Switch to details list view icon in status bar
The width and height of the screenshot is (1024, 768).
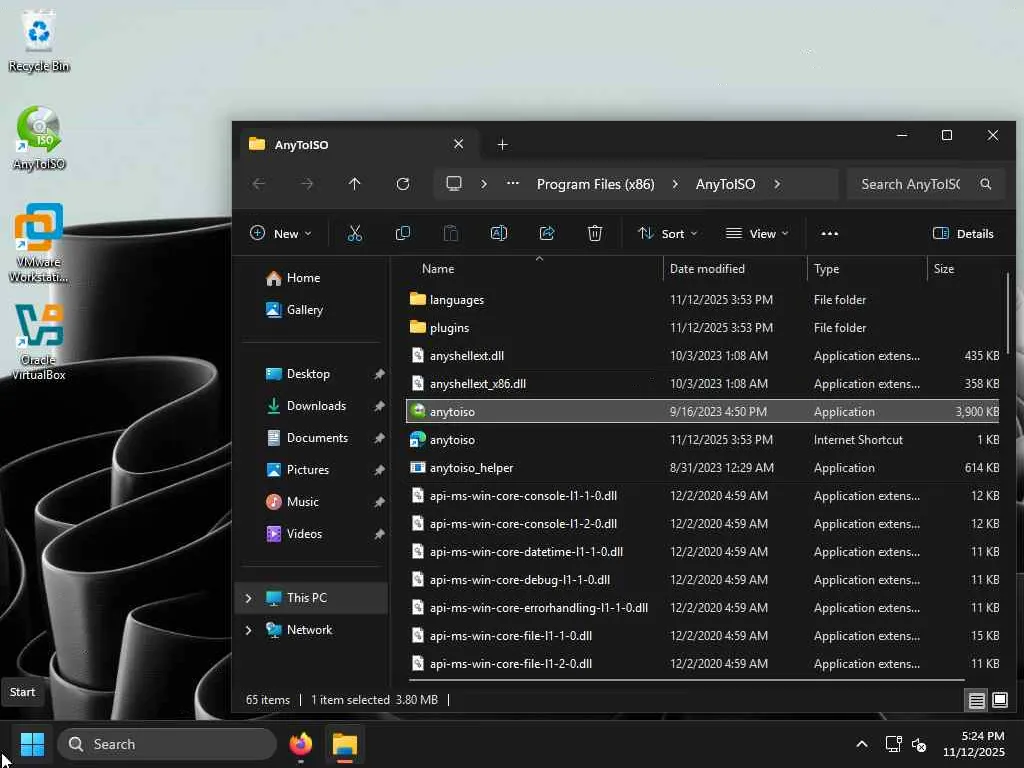[x=976, y=700]
